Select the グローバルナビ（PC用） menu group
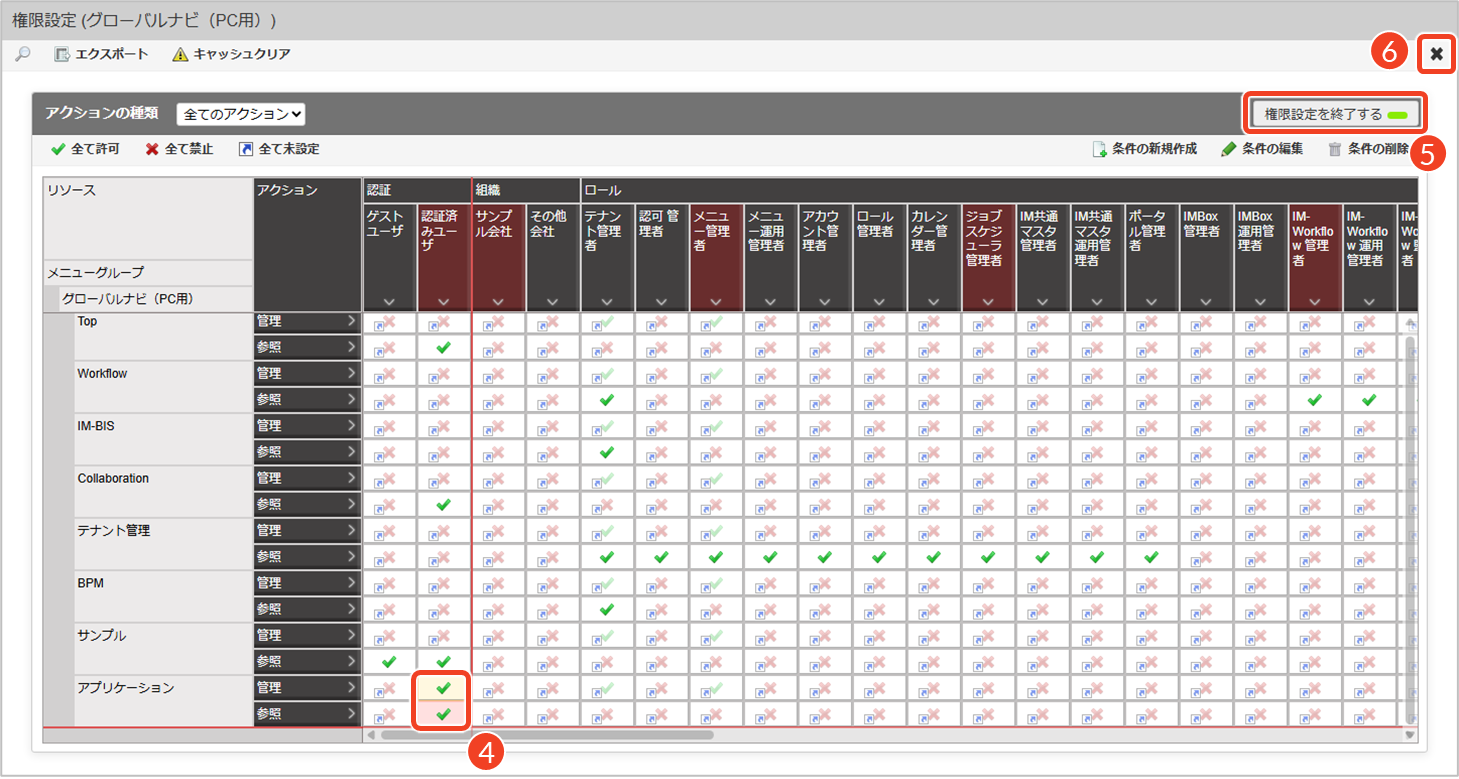 pos(127,299)
